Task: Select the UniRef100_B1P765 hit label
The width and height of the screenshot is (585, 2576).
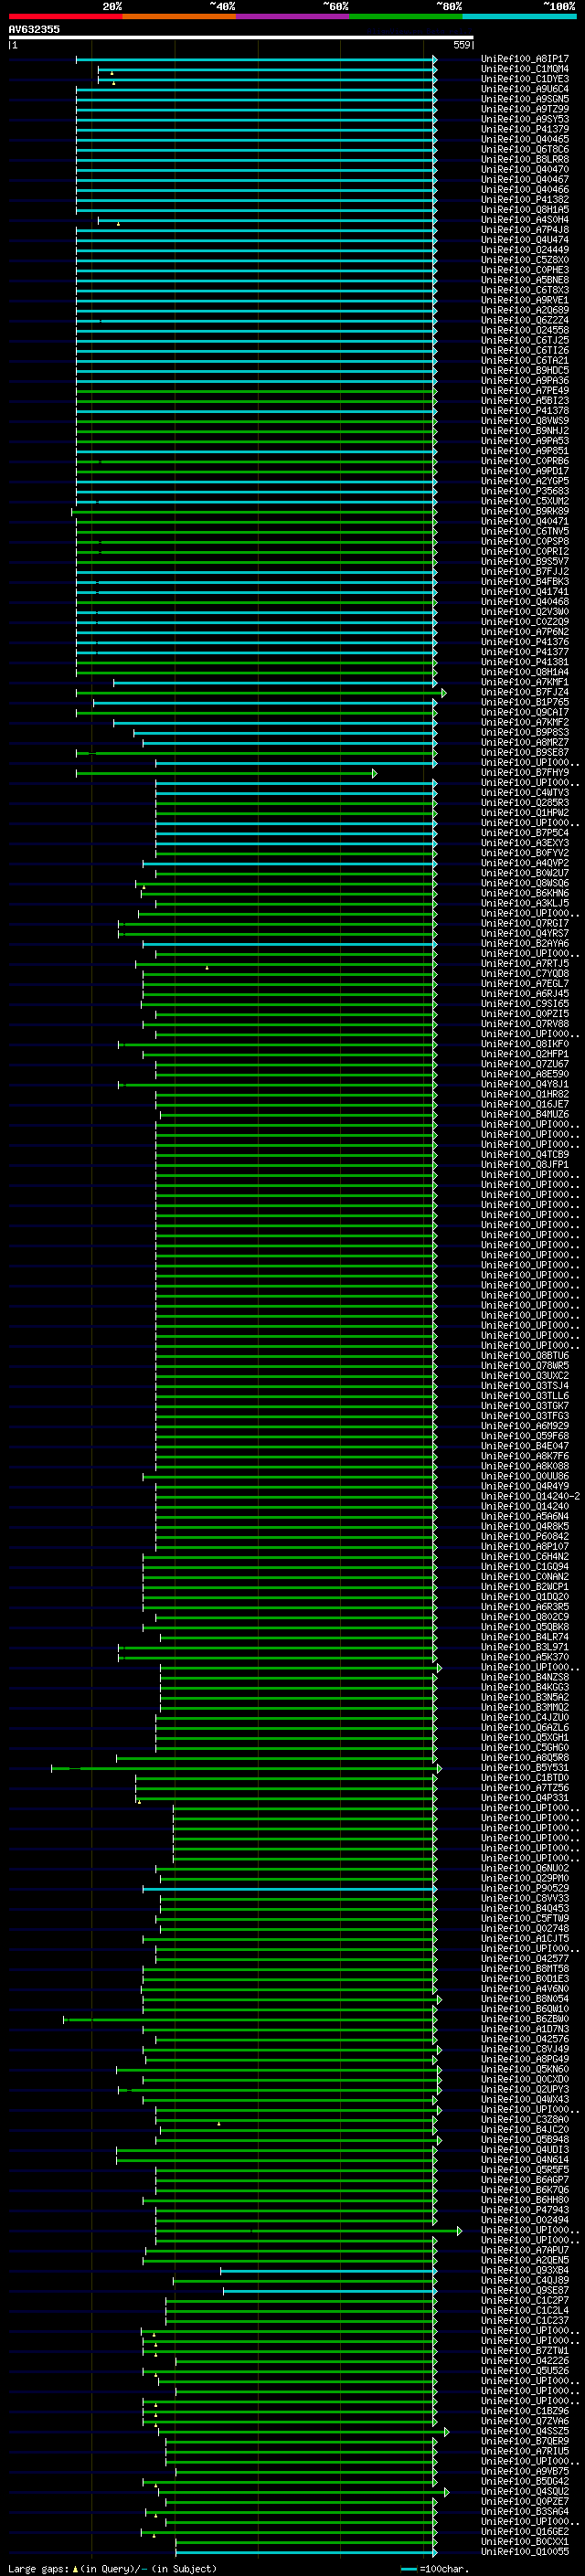Action: [525, 702]
